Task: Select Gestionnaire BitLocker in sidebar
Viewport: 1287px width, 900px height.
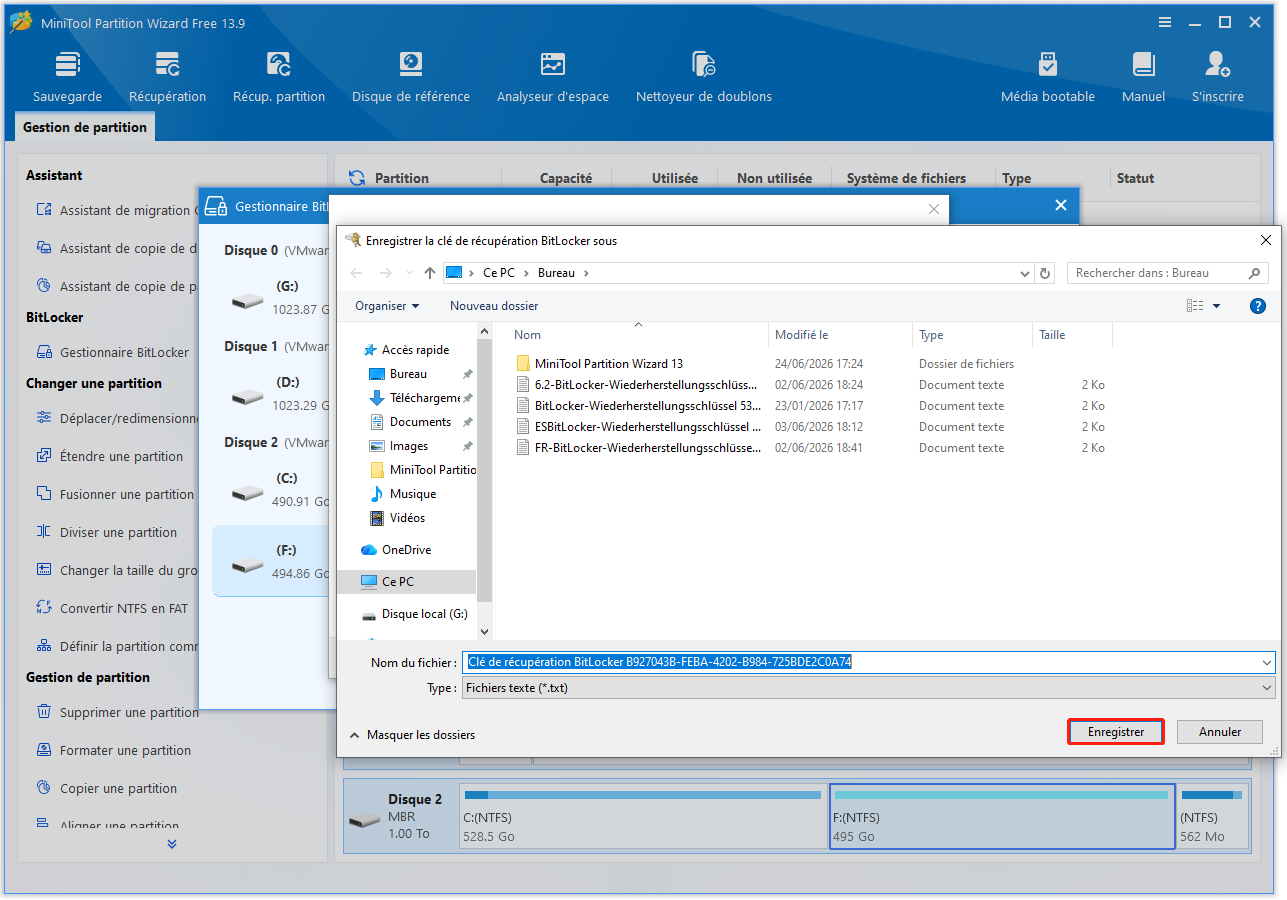Action: (112, 352)
